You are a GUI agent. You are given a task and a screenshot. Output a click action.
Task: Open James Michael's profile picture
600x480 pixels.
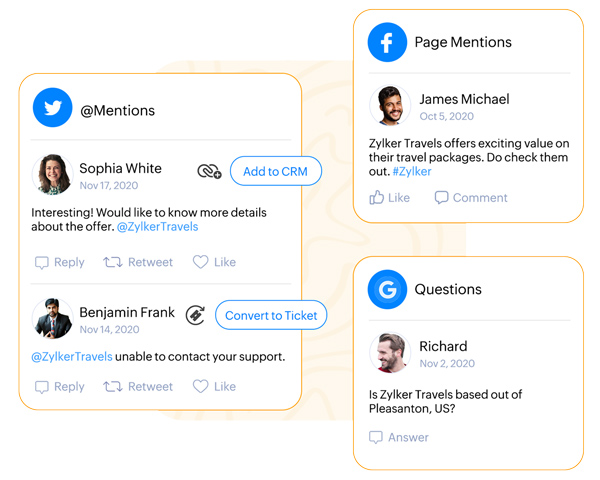390,106
